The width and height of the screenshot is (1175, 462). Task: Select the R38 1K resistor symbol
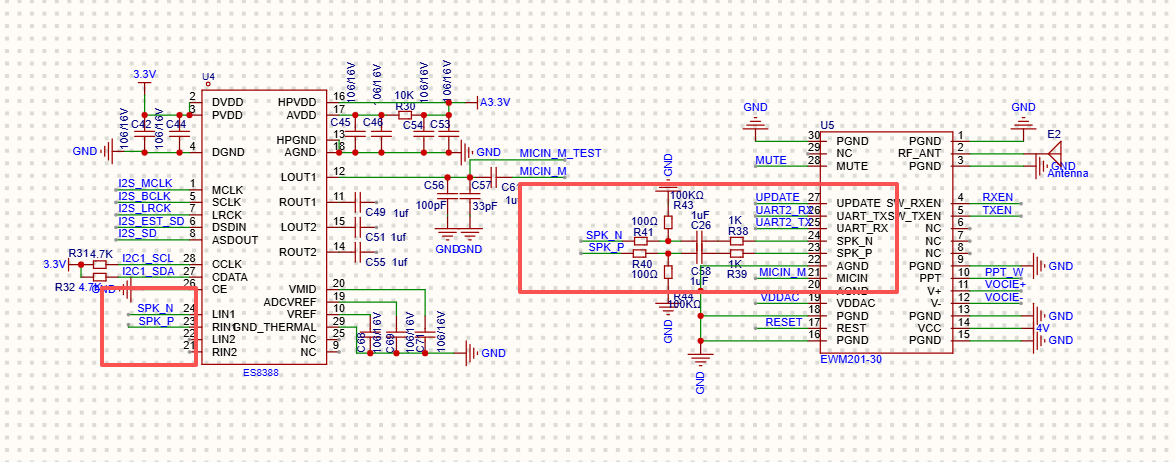coord(737,241)
